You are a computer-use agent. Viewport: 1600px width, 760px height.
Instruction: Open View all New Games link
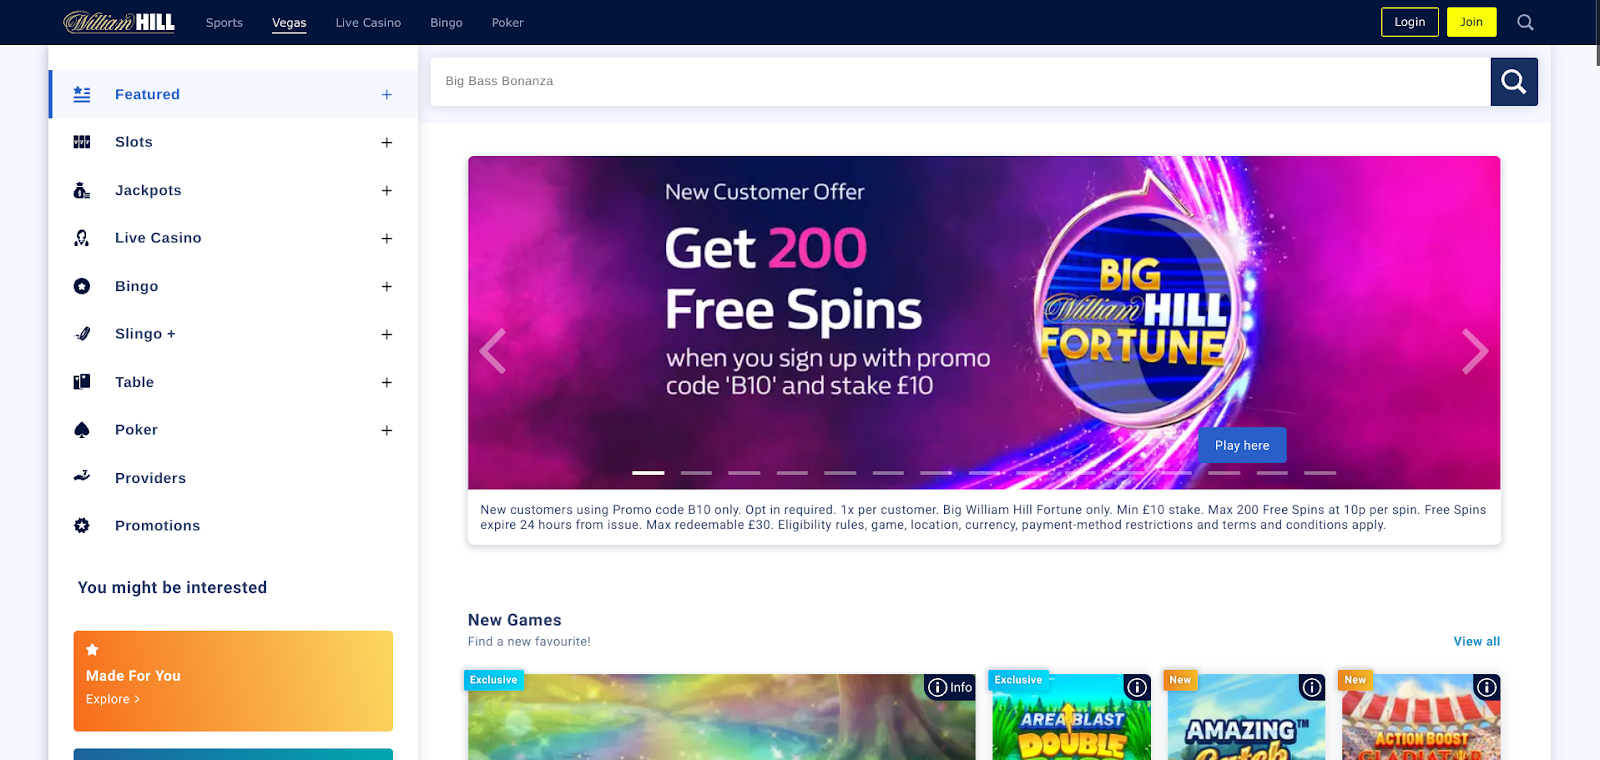pos(1477,641)
